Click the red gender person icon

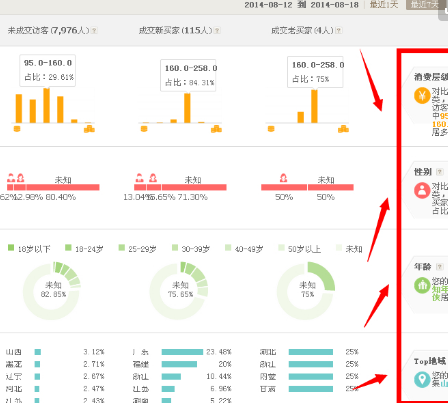[x=422, y=191]
